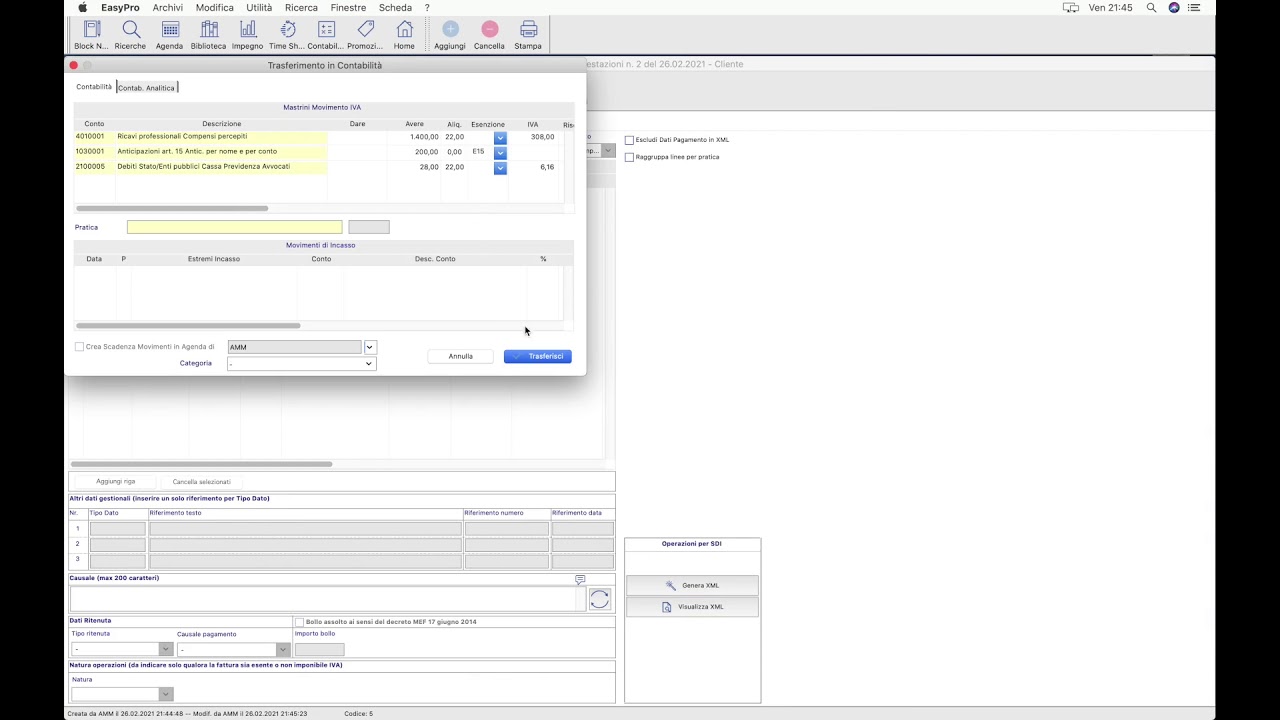
Task: Open the Causale pagamento dropdown
Action: (x=233, y=649)
